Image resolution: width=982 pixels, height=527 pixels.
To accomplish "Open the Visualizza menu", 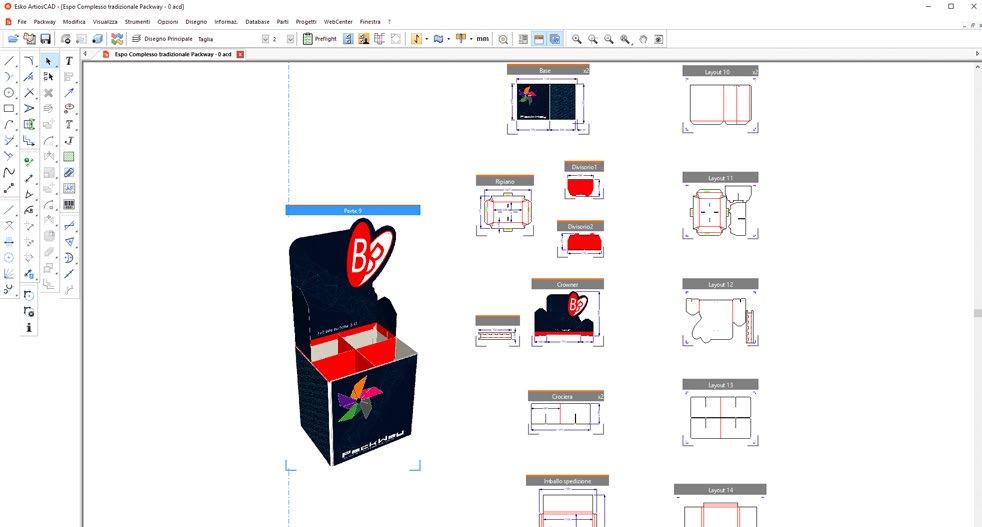I will [x=105, y=21].
